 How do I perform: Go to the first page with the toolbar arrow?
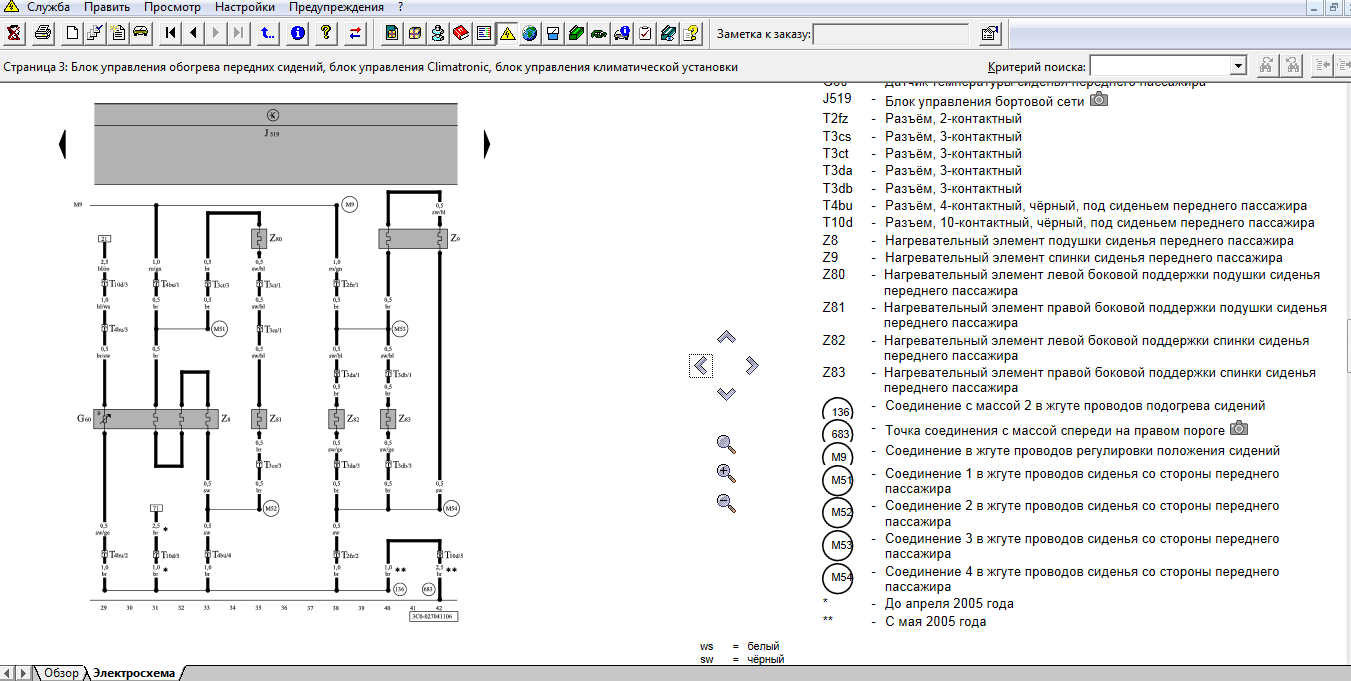point(172,33)
